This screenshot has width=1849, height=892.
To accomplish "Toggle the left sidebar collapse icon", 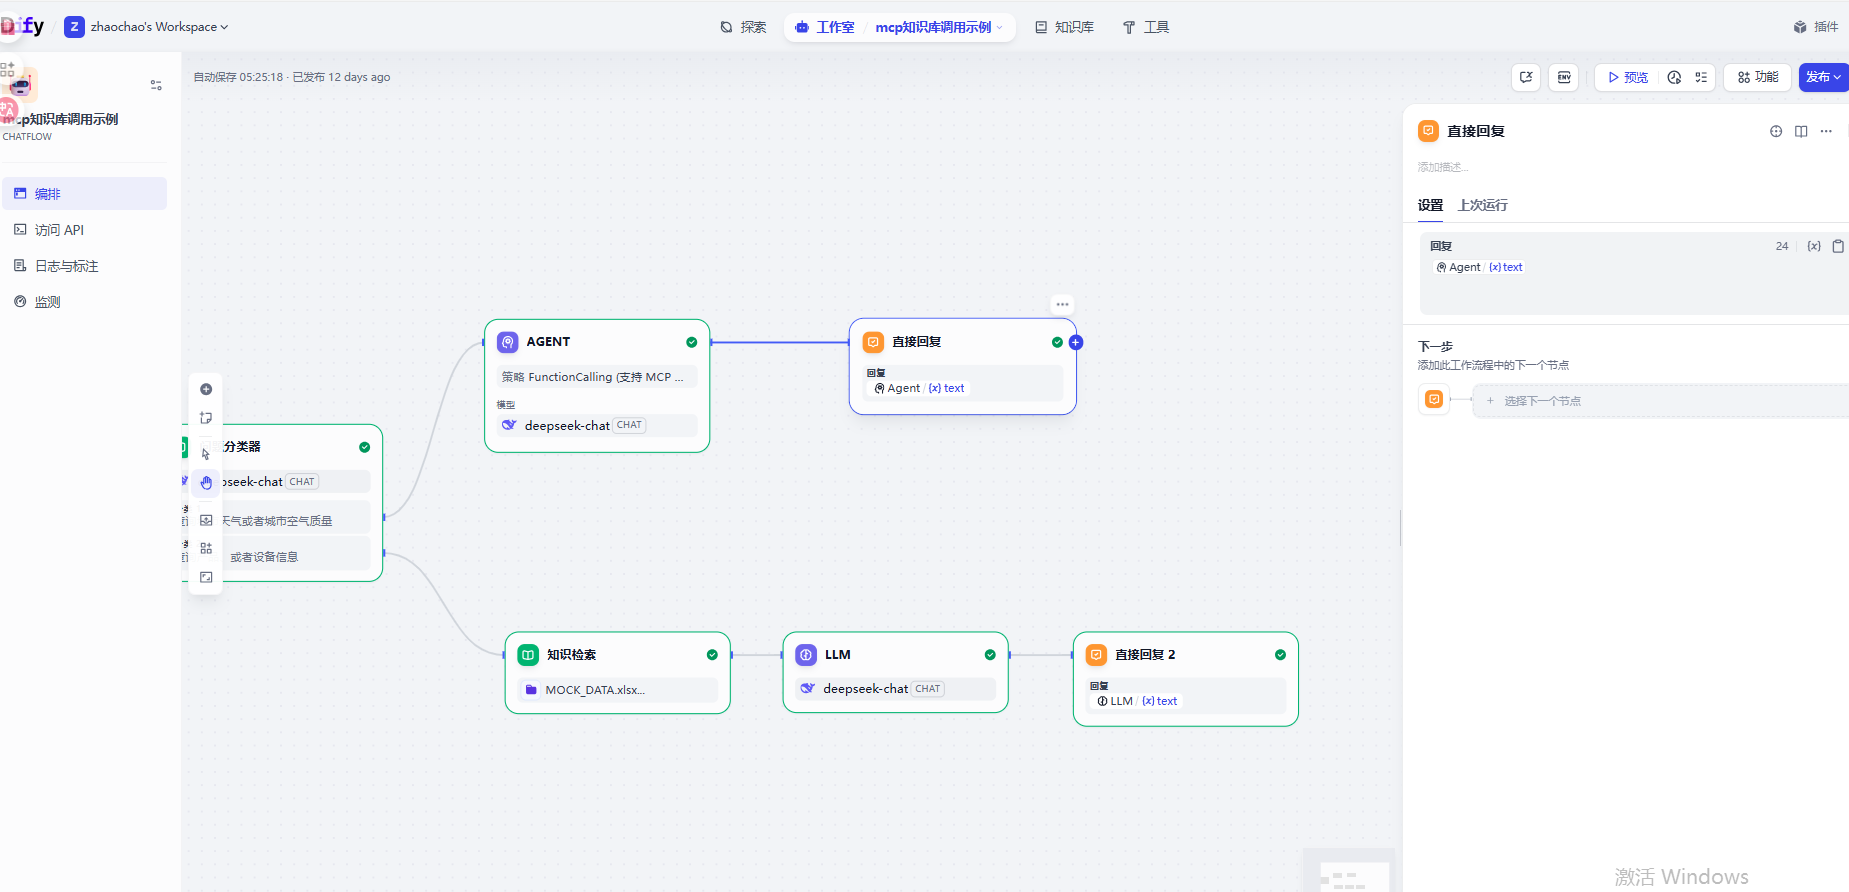I will click(156, 85).
